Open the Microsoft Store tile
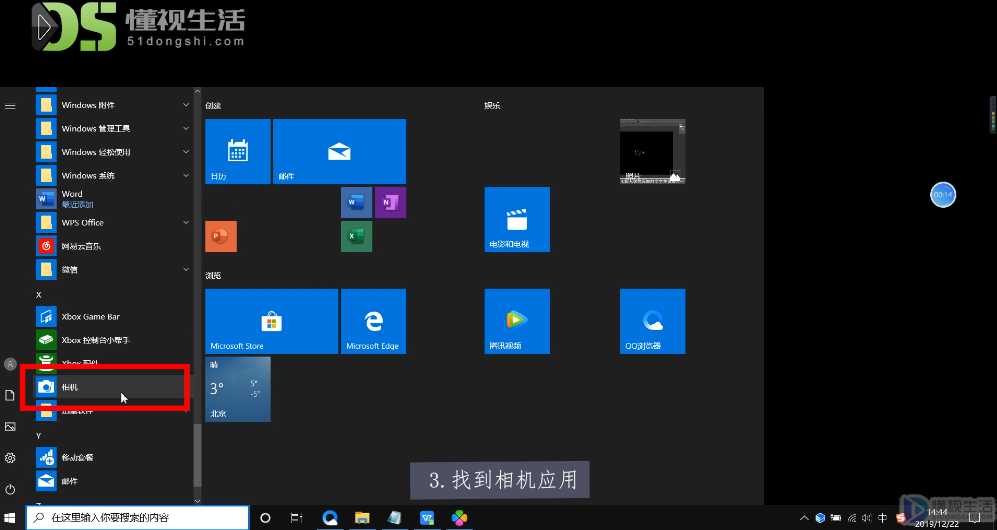The width and height of the screenshot is (997, 530). (270, 321)
